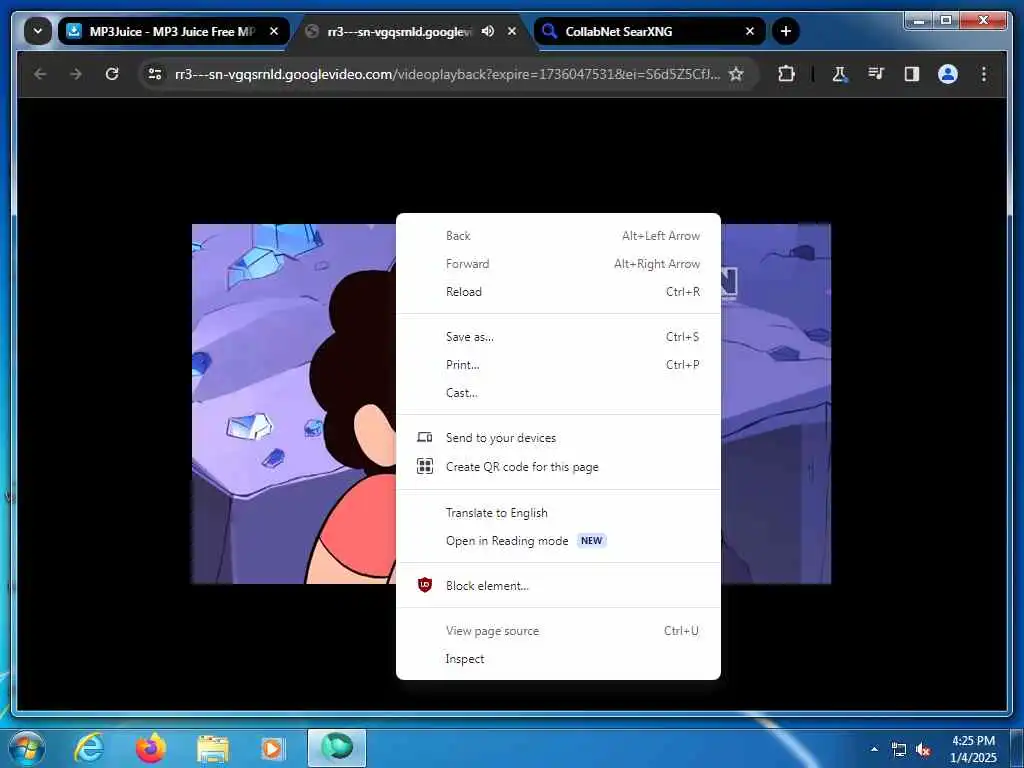
Task: Choose Forward in context menu
Action: coord(558,264)
